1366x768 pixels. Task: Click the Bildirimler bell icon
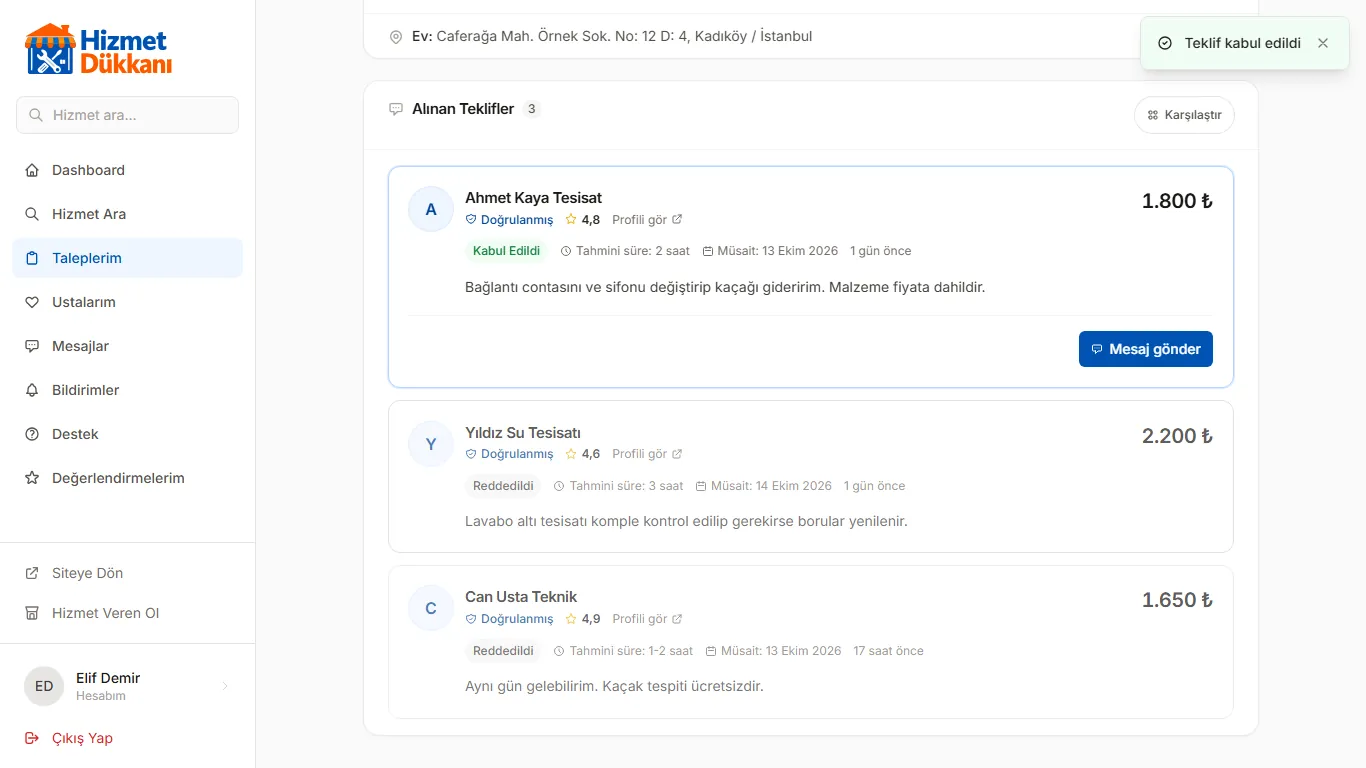(x=32, y=390)
